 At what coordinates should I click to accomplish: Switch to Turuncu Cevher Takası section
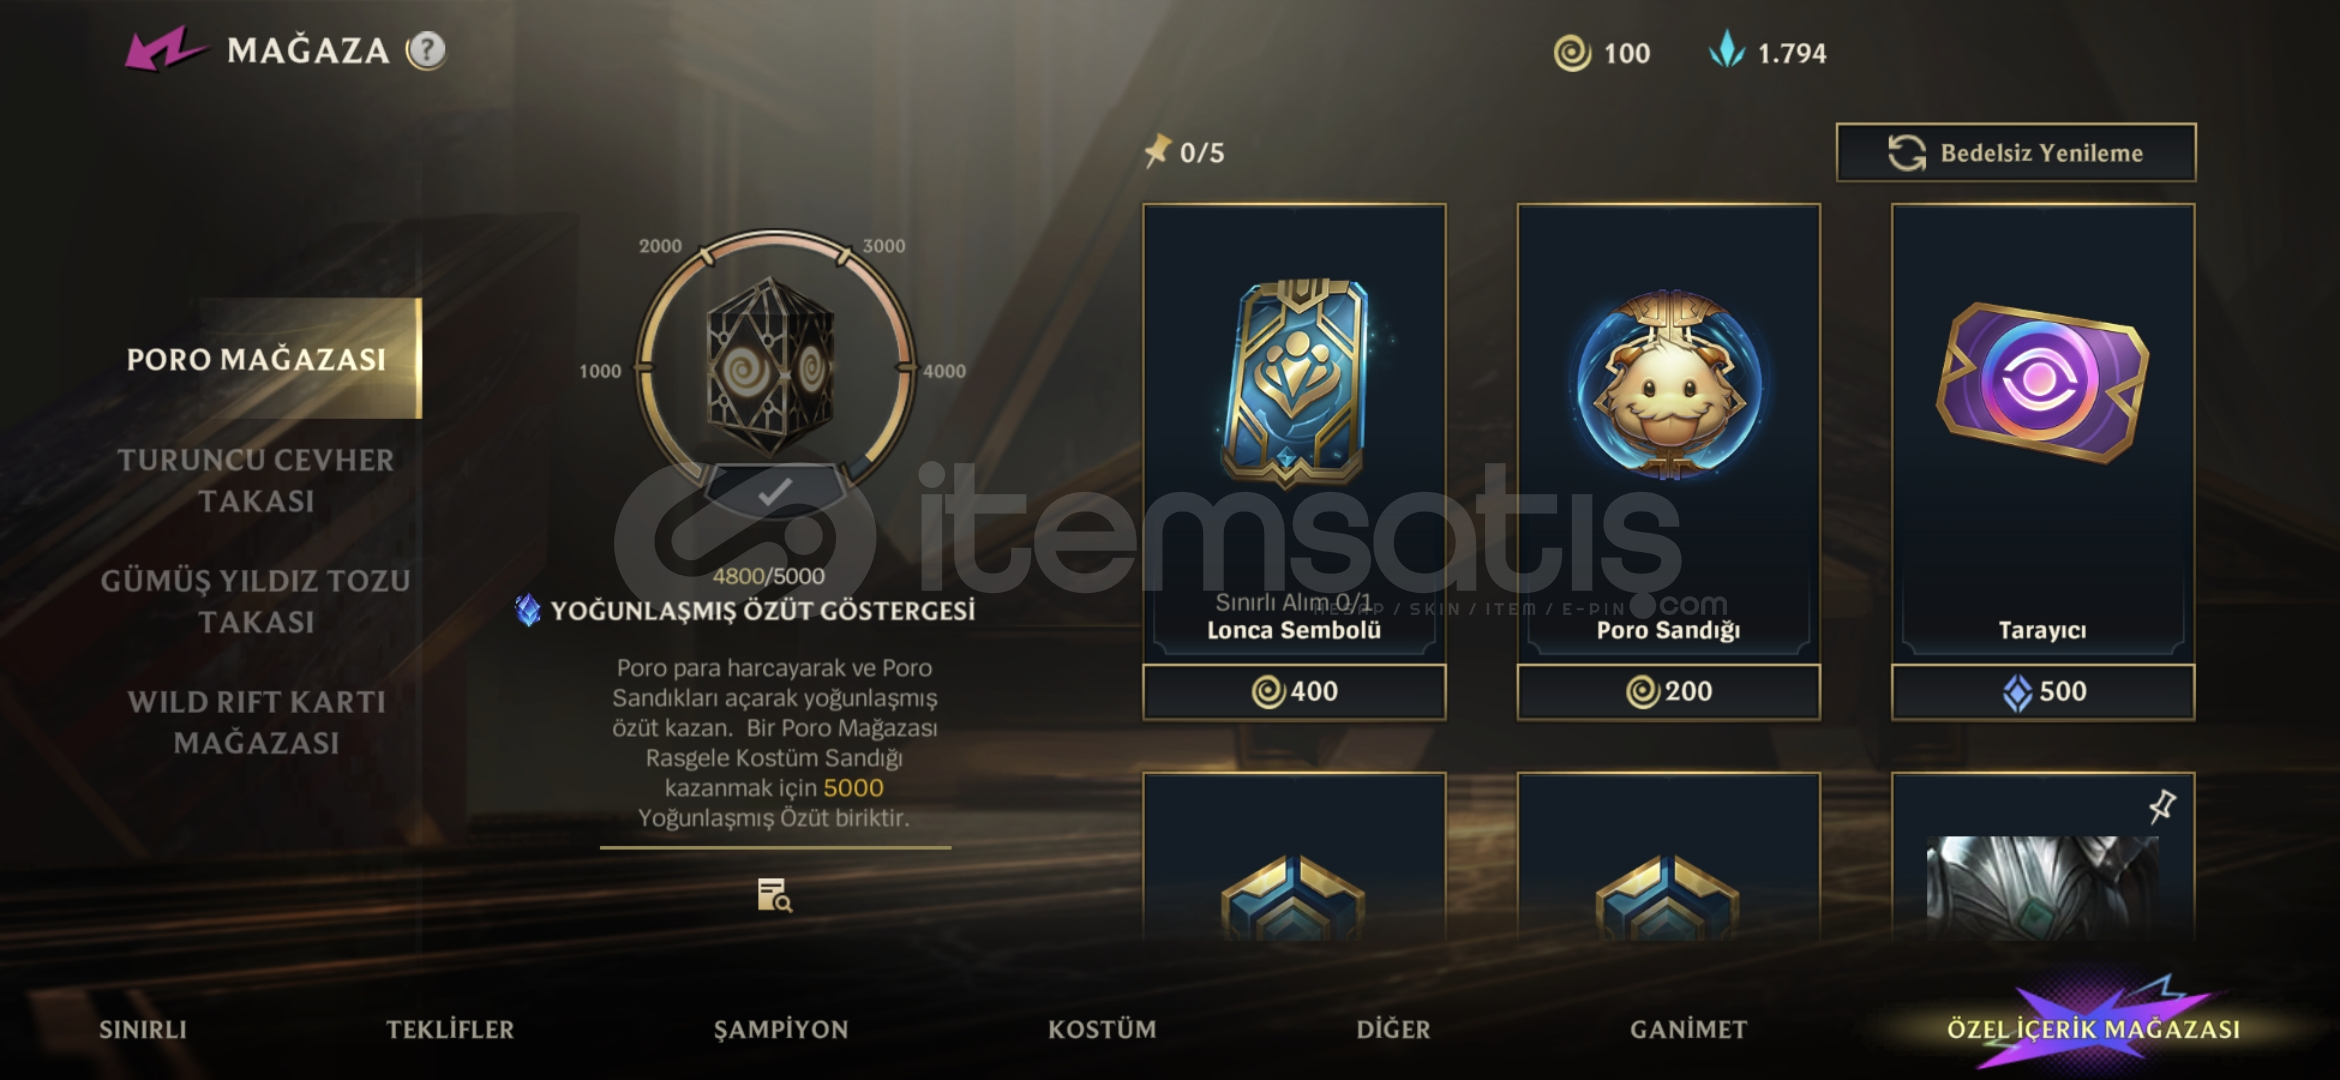(x=256, y=480)
